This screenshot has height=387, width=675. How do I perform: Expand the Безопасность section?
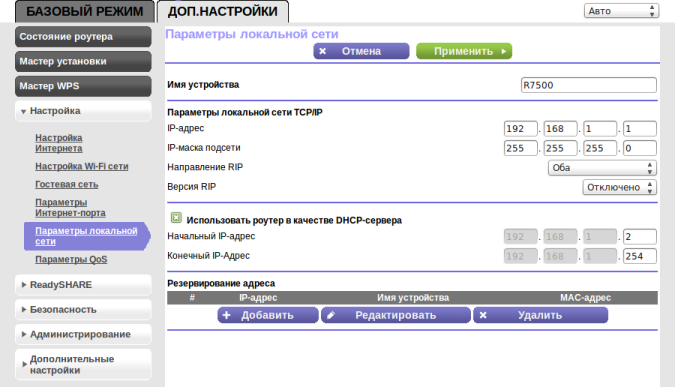83,310
